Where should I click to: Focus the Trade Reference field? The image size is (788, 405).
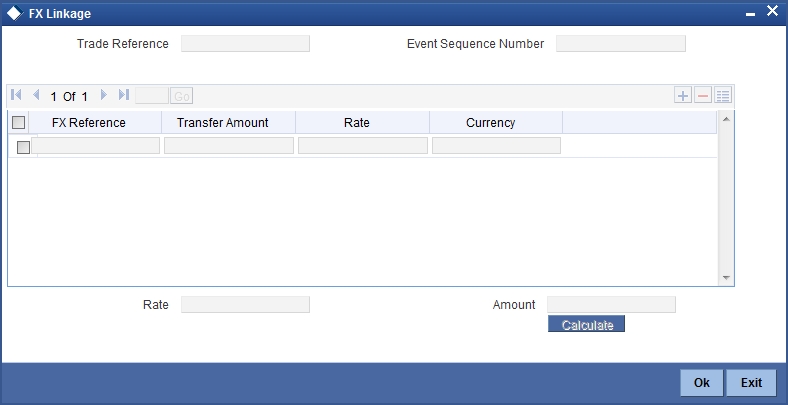click(245, 44)
